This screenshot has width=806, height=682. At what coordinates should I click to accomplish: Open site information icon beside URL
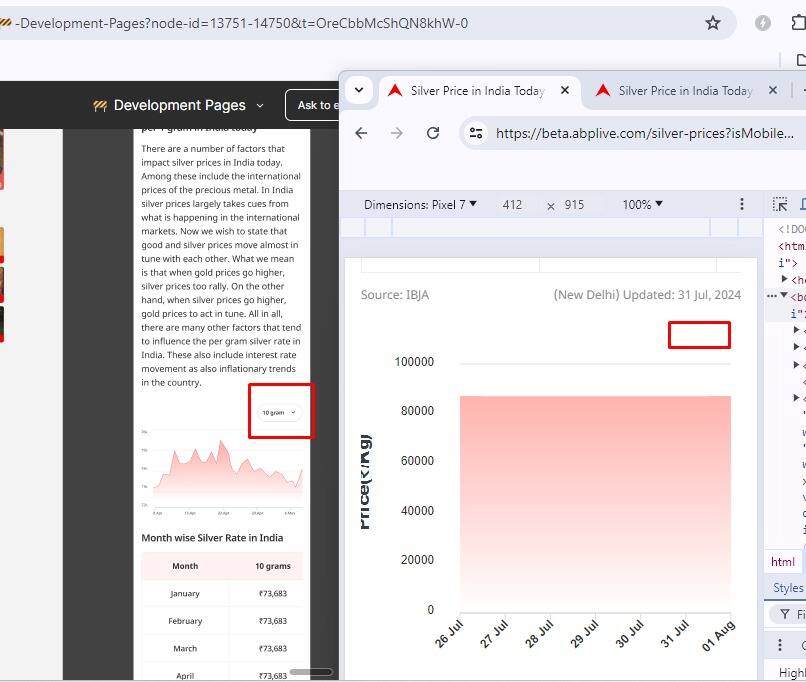pos(477,133)
